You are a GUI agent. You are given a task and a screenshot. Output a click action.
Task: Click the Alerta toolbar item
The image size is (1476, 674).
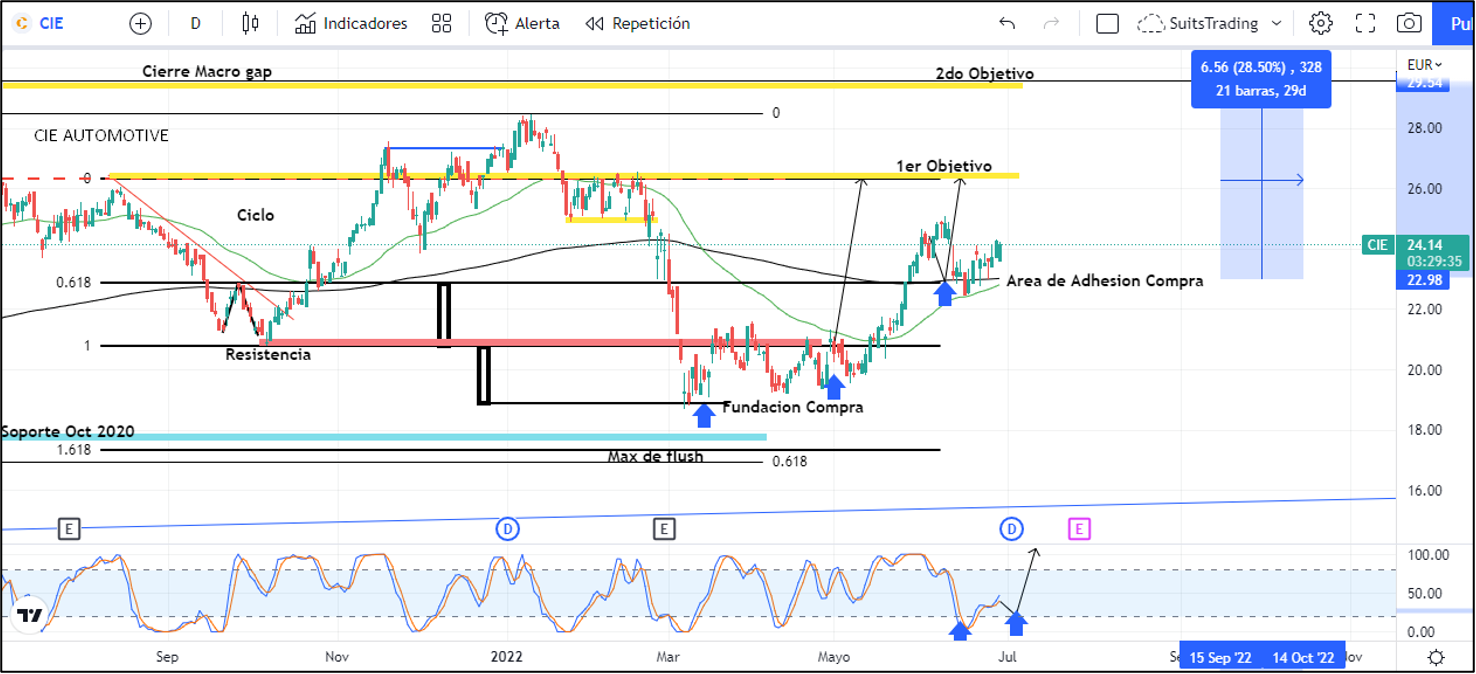(x=522, y=23)
